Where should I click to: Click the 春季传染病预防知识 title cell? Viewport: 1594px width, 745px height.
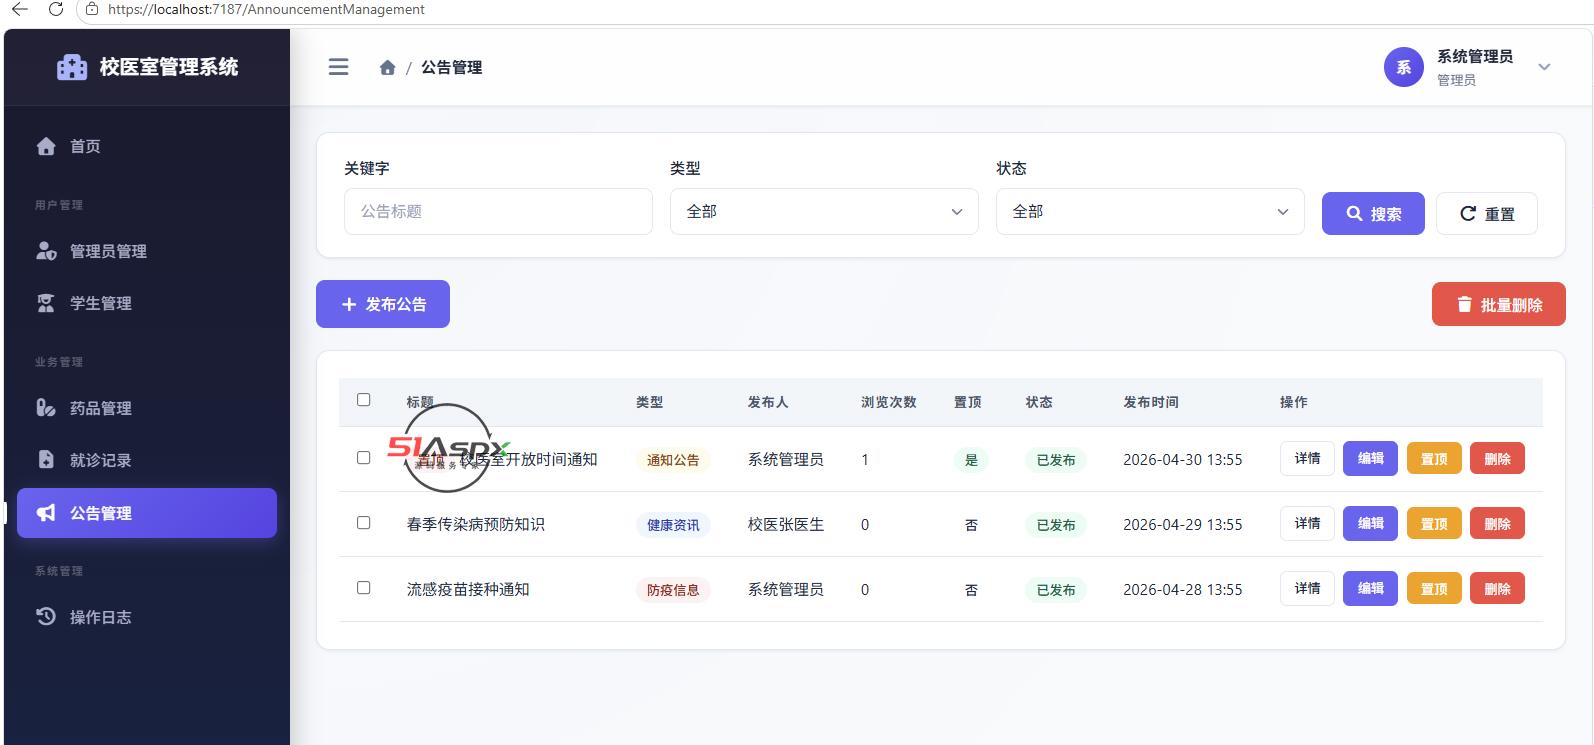[x=476, y=524]
